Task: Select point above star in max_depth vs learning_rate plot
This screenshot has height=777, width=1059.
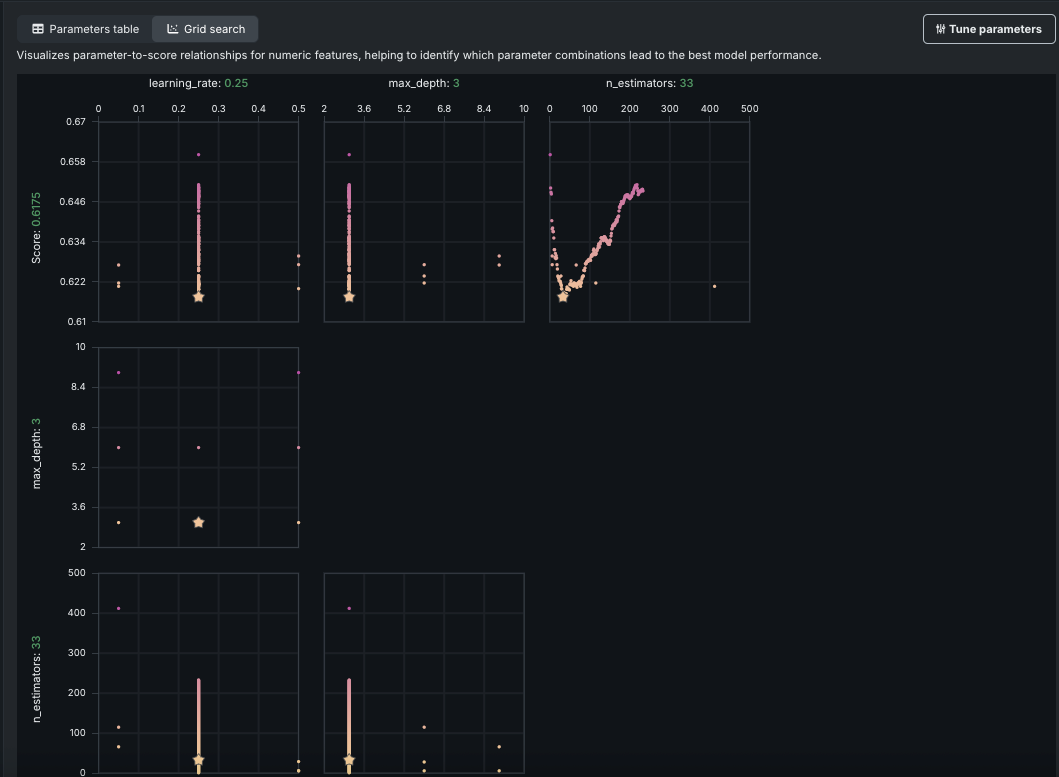Action: (x=198, y=447)
